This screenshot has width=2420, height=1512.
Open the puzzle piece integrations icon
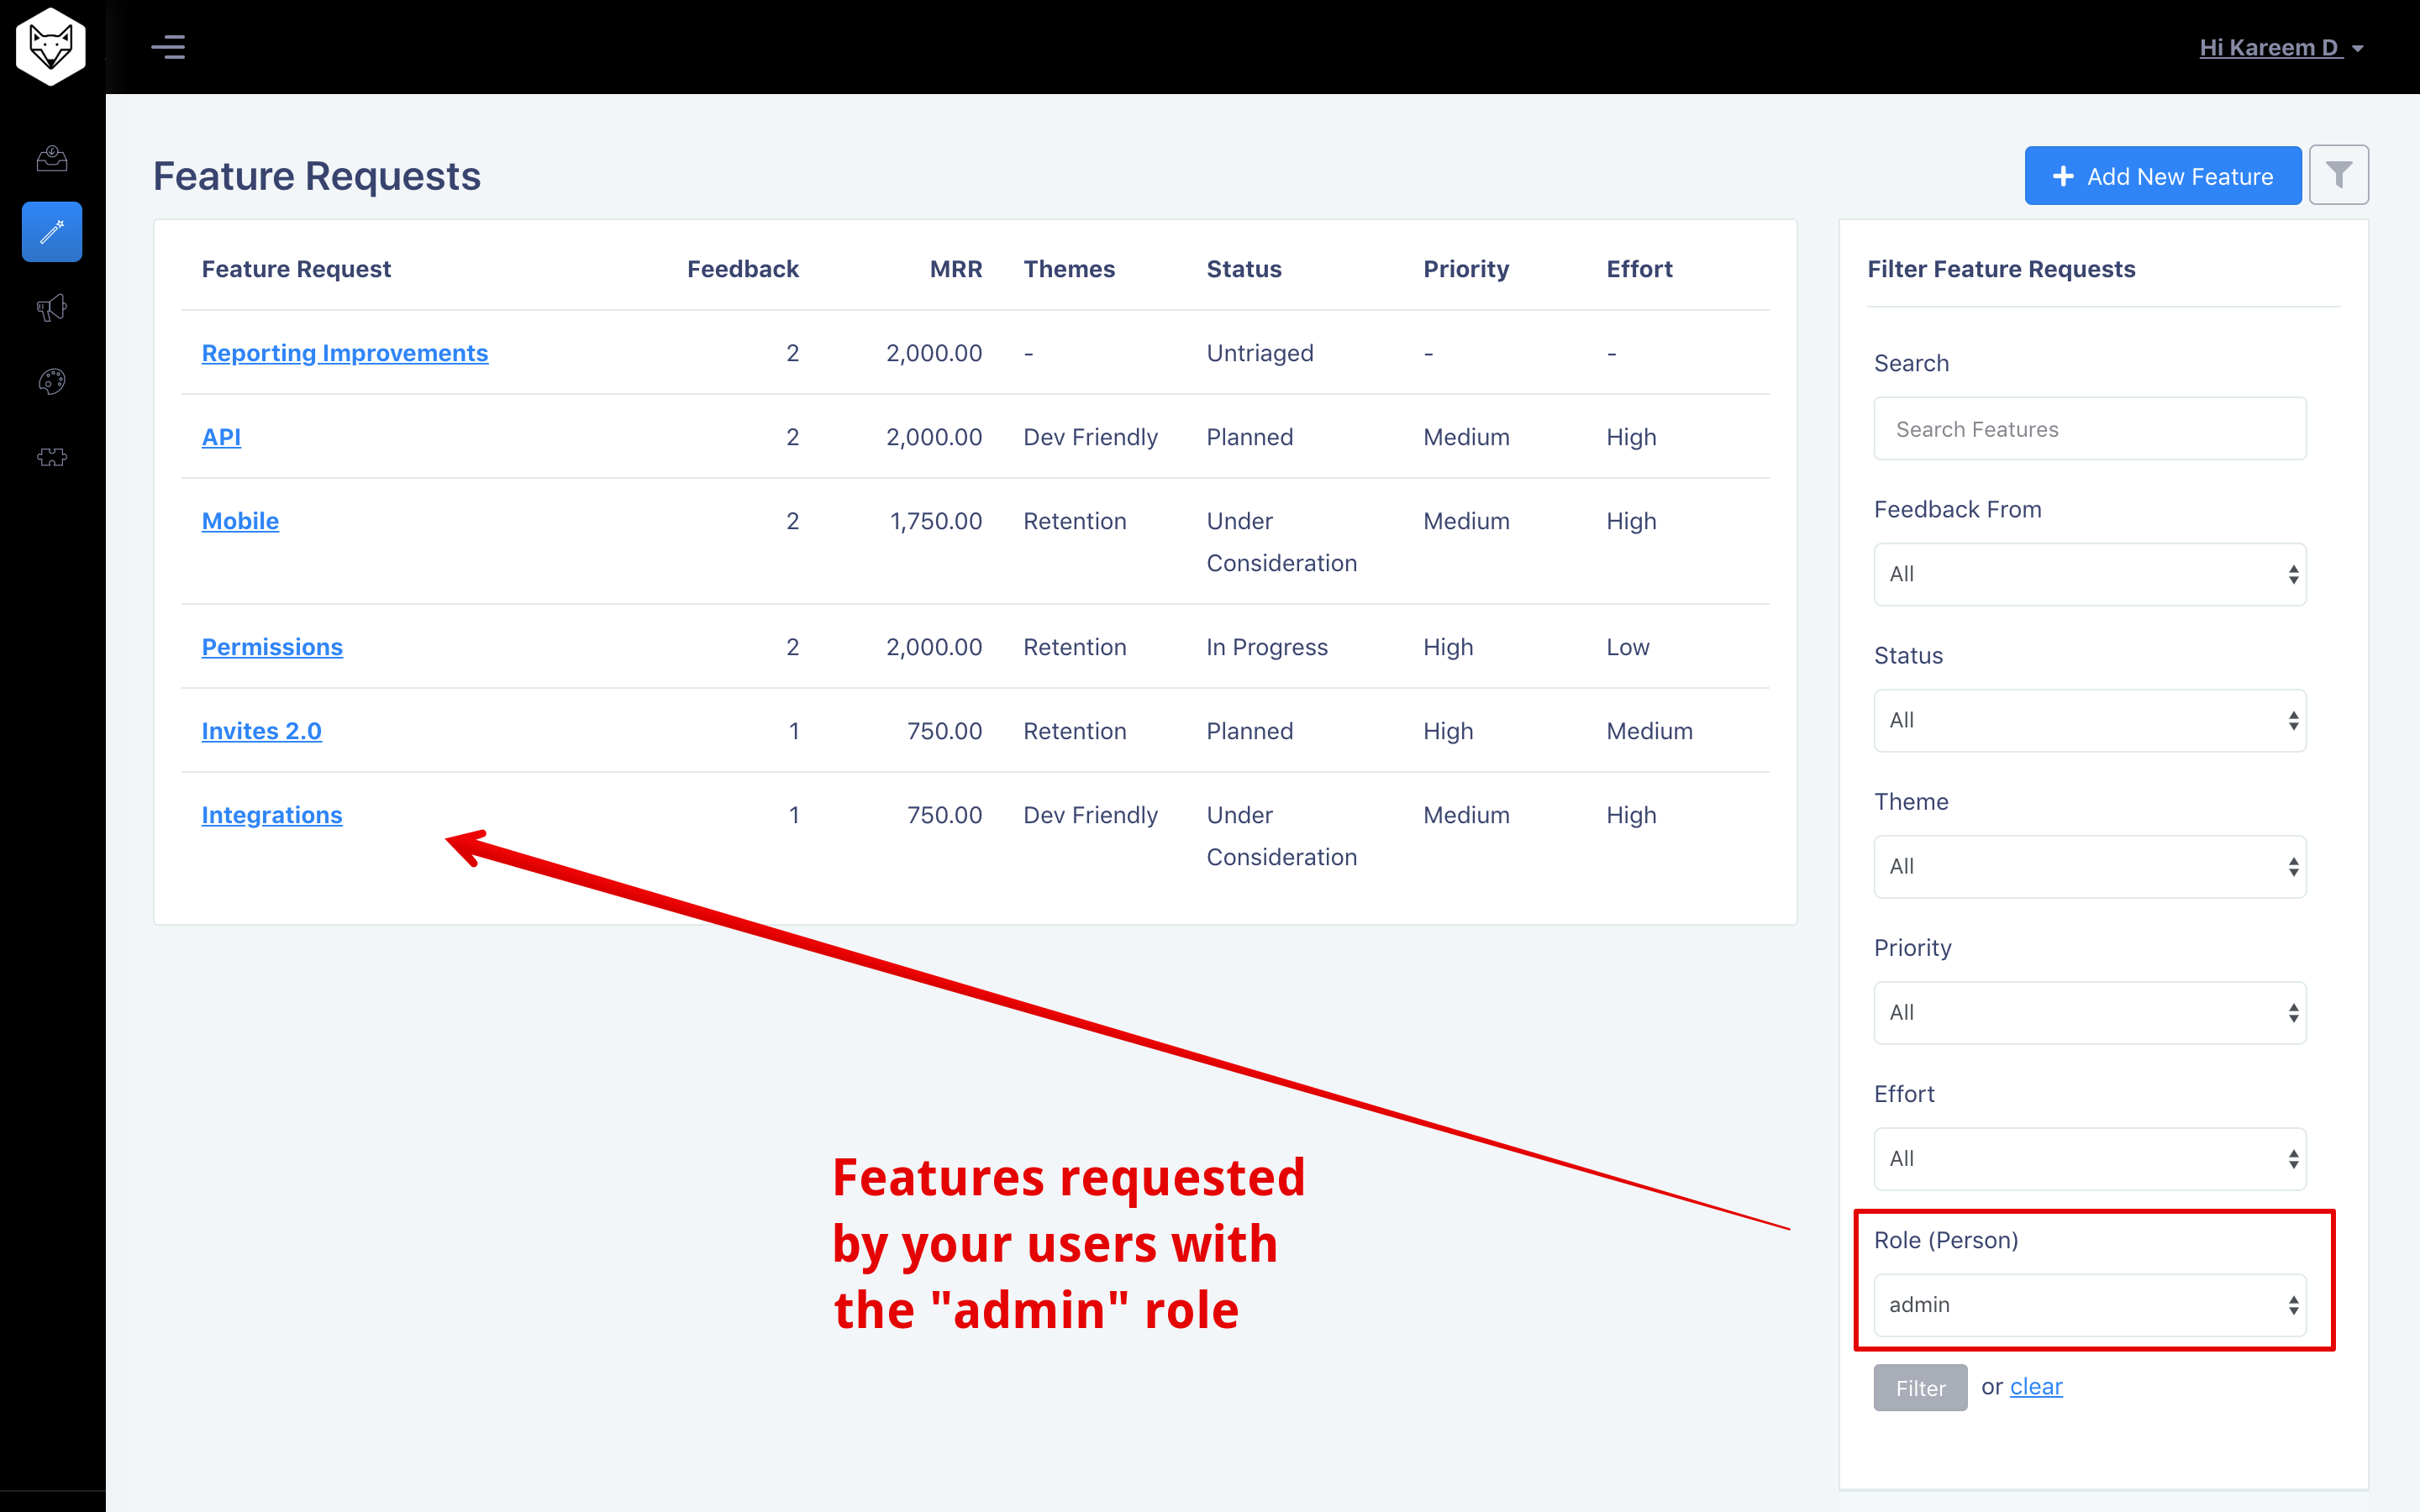coord(52,457)
